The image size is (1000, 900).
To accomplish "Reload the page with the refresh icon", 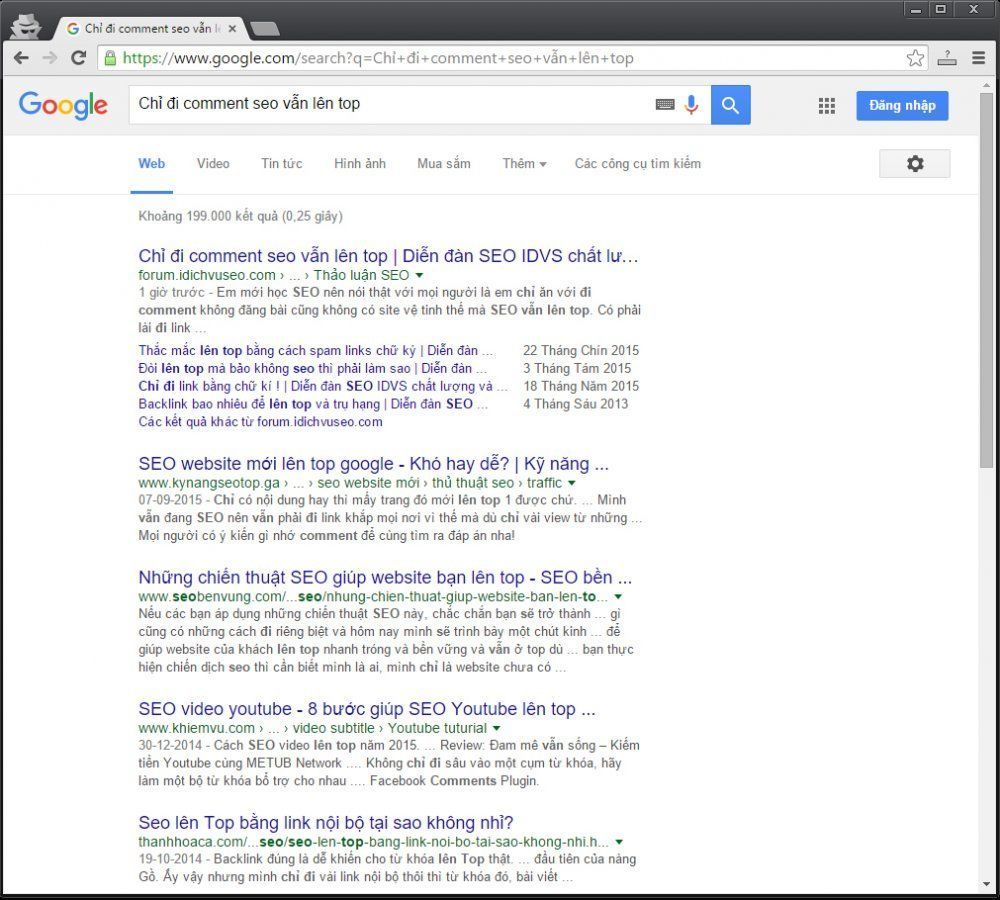I will pos(78,58).
